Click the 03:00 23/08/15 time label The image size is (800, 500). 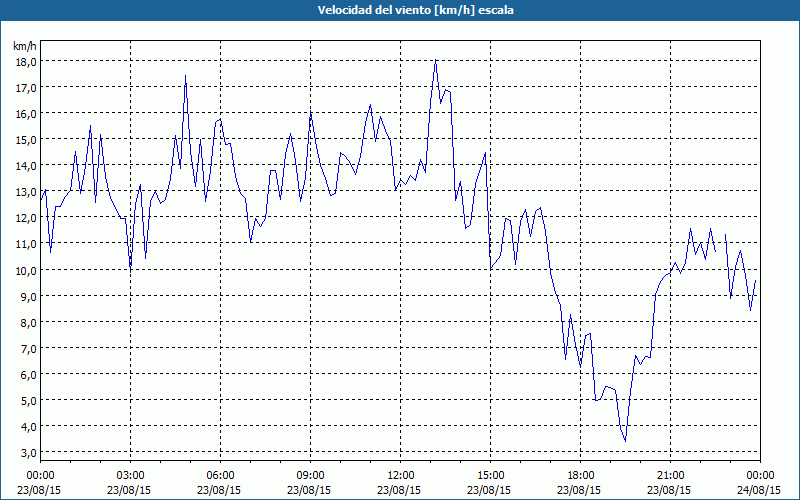[x=130, y=483]
